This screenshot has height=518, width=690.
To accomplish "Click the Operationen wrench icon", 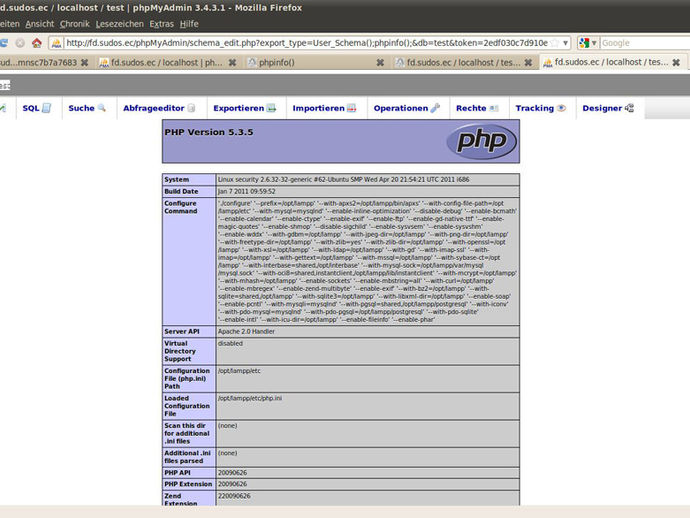I will [435, 108].
